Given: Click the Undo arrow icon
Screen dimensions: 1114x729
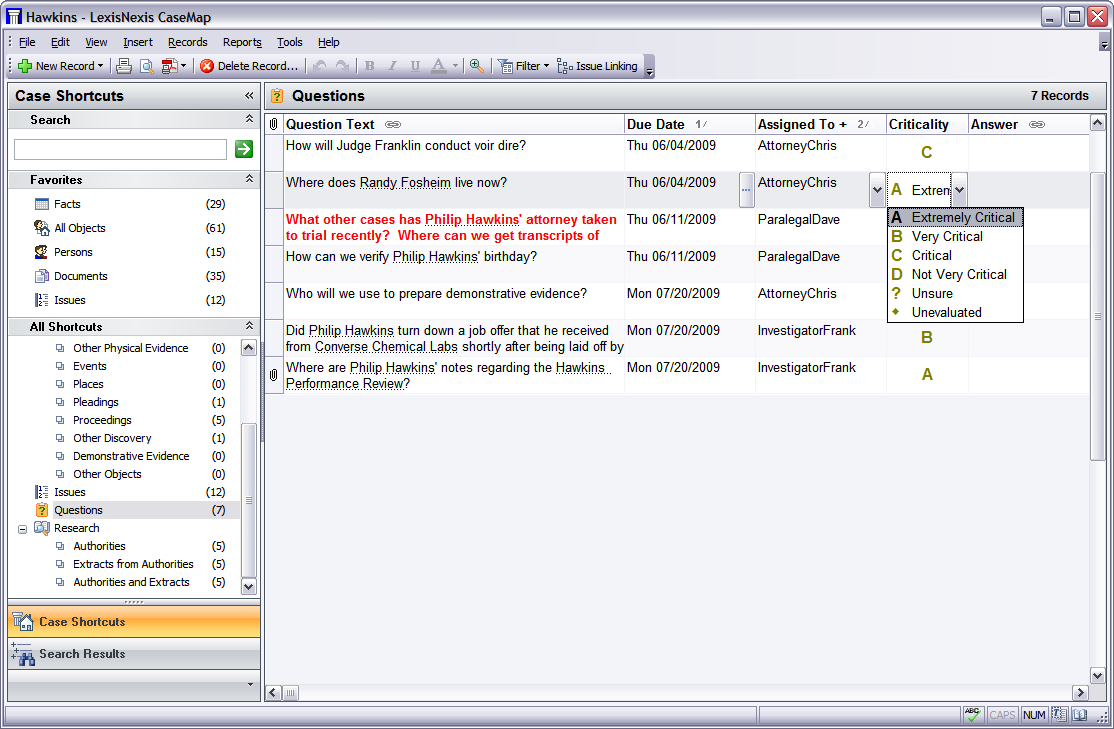Looking at the screenshot, I should click(x=320, y=66).
